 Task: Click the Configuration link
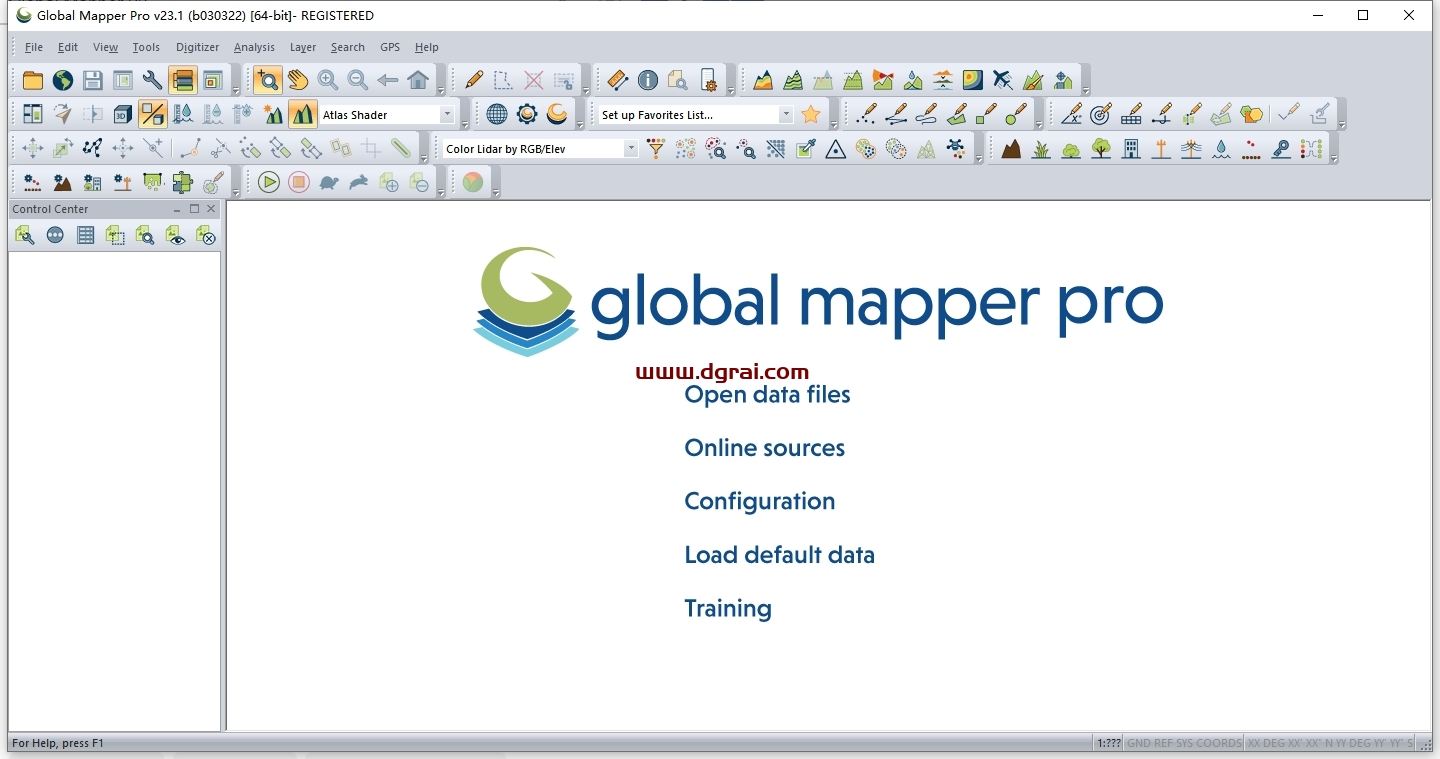(759, 502)
